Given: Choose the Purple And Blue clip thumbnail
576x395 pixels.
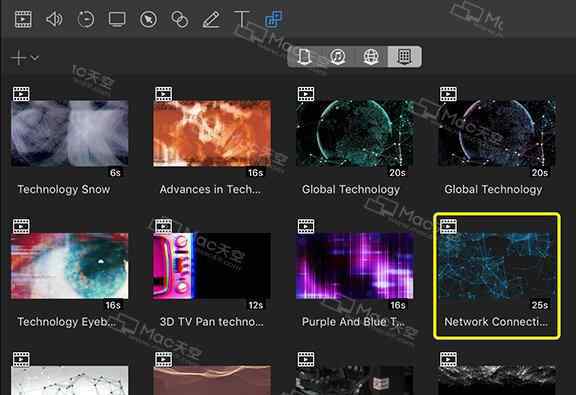Looking at the screenshot, I should point(354,266).
